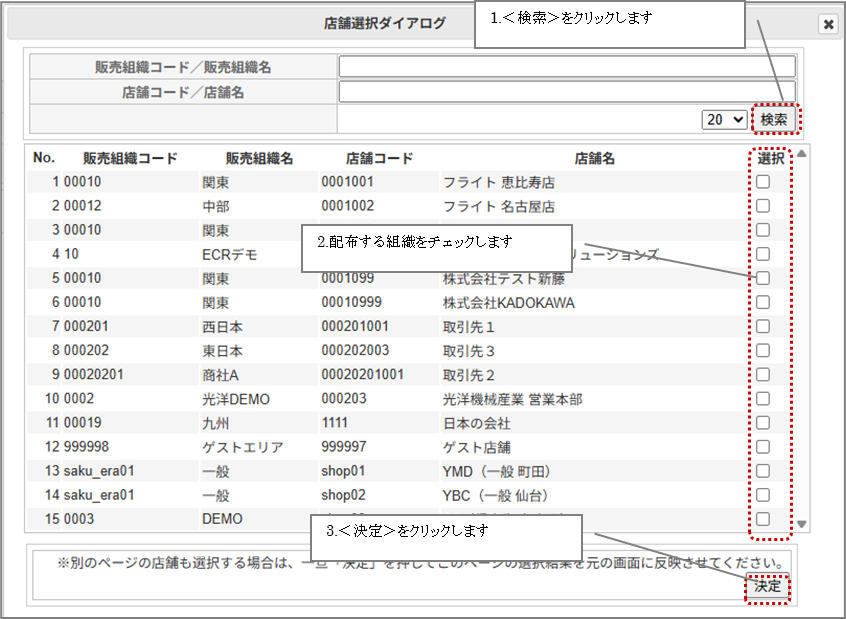Select the ゲスト店舗 checkbox
Viewport: 846px width, 619px height.
[x=763, y=447]
